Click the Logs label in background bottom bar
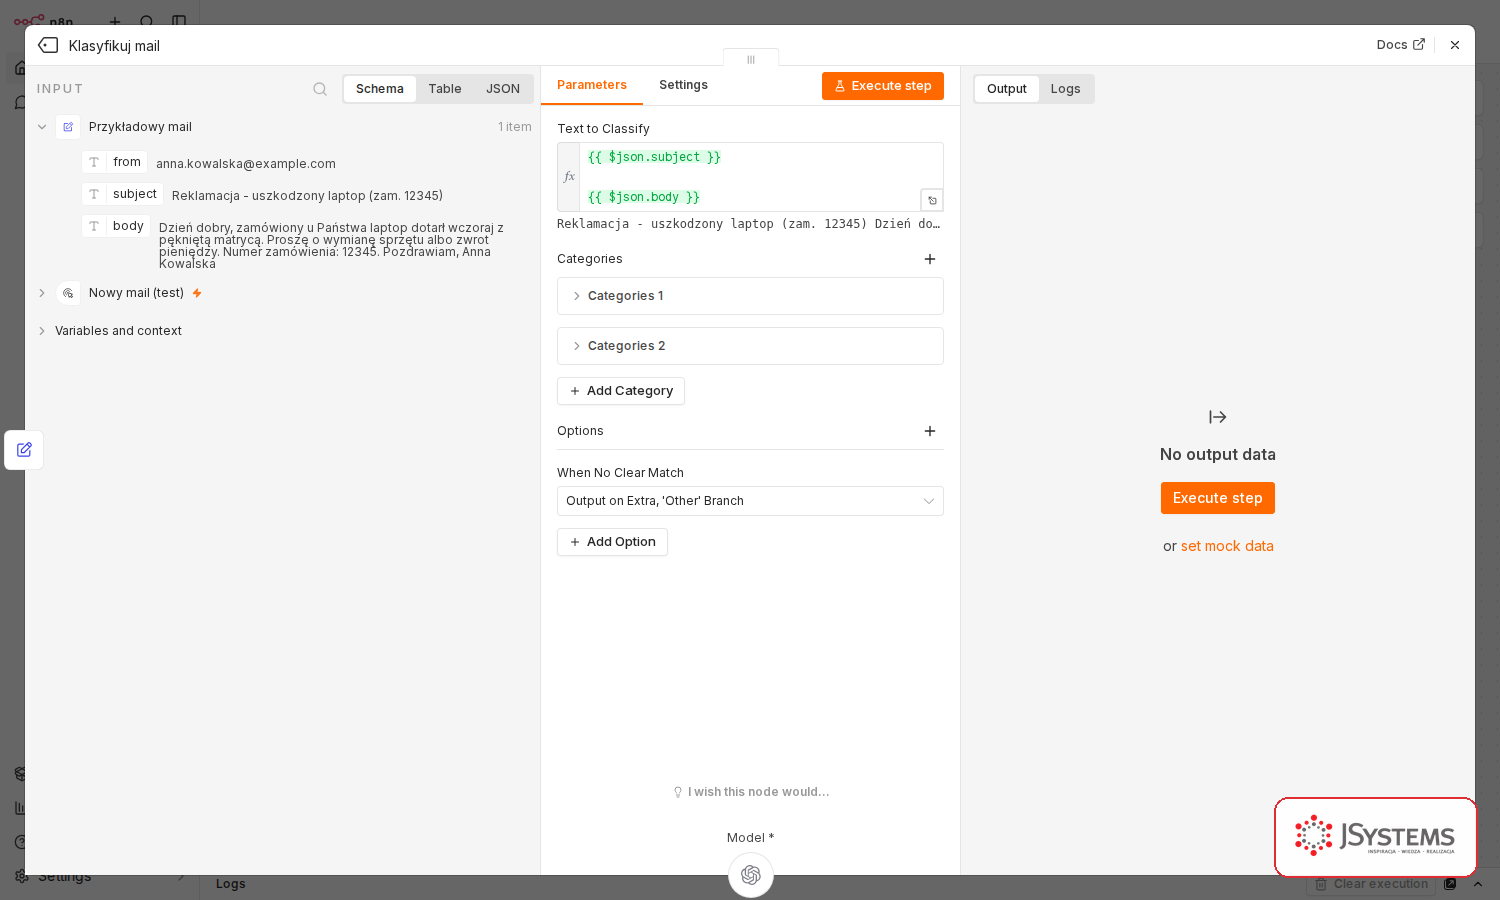This screenshot has width=1500, height=900. point(231,884)
